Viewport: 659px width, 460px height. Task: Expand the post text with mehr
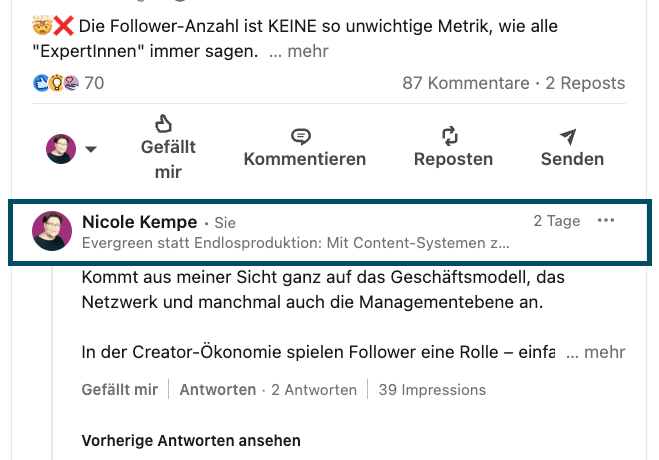(x=307, y=50)
